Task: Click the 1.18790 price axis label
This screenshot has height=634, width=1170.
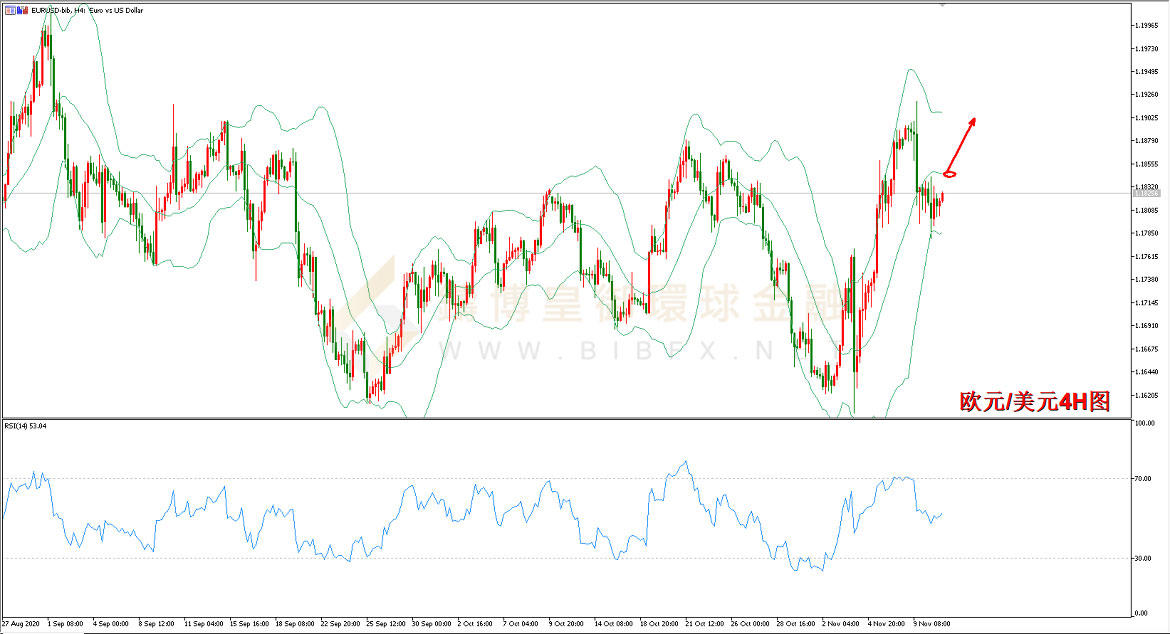Action: [x=1146, y=141]
